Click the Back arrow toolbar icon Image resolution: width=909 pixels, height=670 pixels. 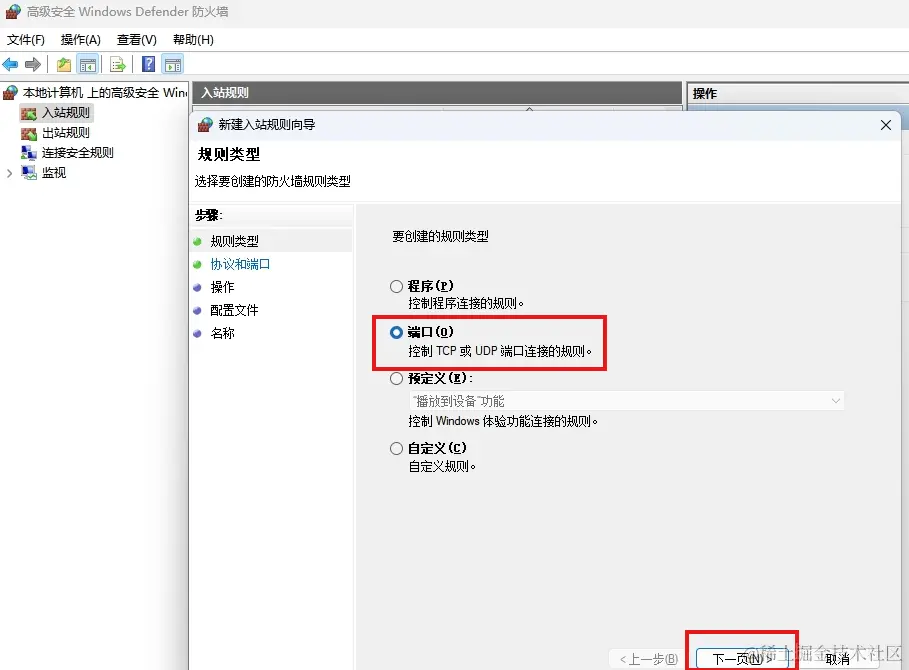click(10, 64)
